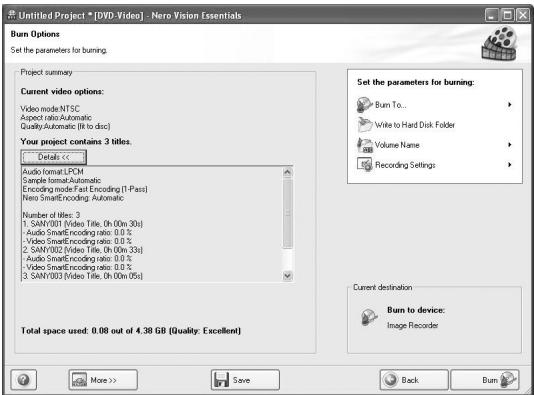
Task: Collapse the project details with Details <<
Action: [x=53, y=157]
